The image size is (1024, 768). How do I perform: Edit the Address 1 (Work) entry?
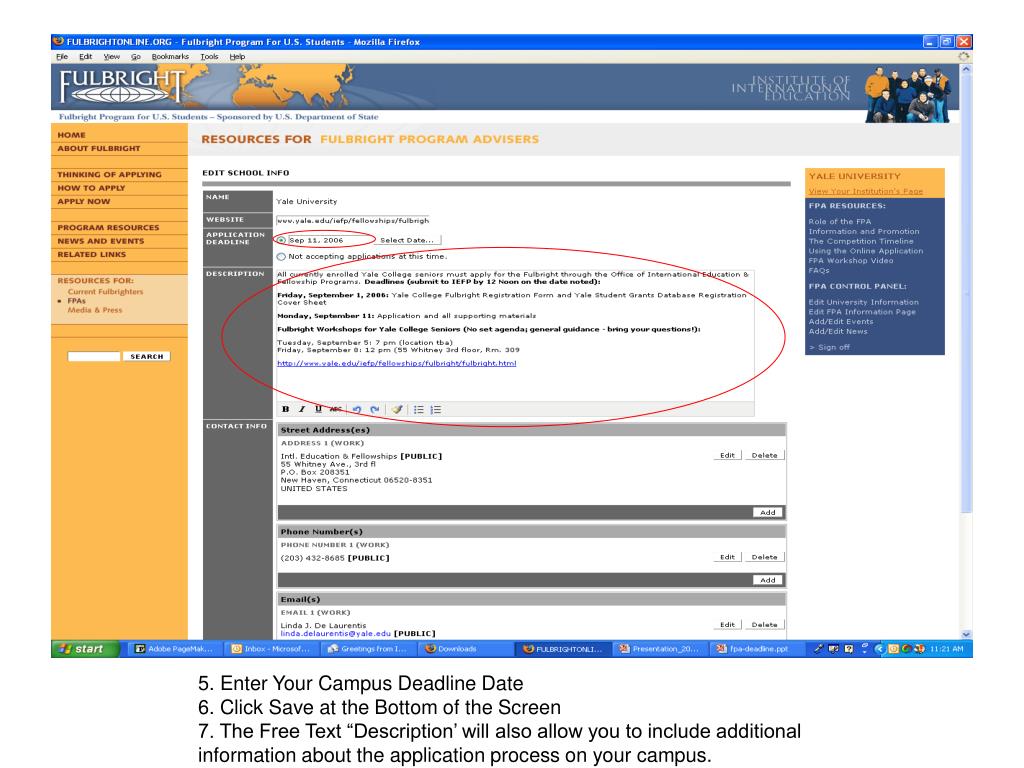[x=728, y=455]
